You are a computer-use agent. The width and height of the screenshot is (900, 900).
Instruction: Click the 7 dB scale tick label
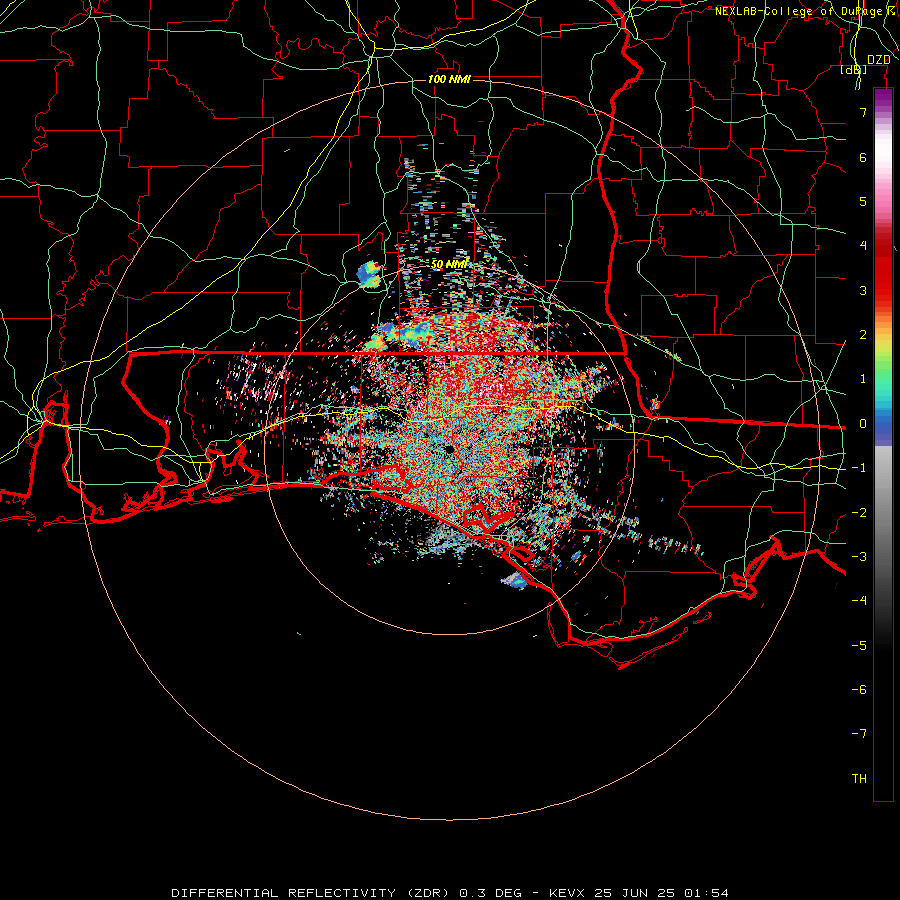(863, 112)
